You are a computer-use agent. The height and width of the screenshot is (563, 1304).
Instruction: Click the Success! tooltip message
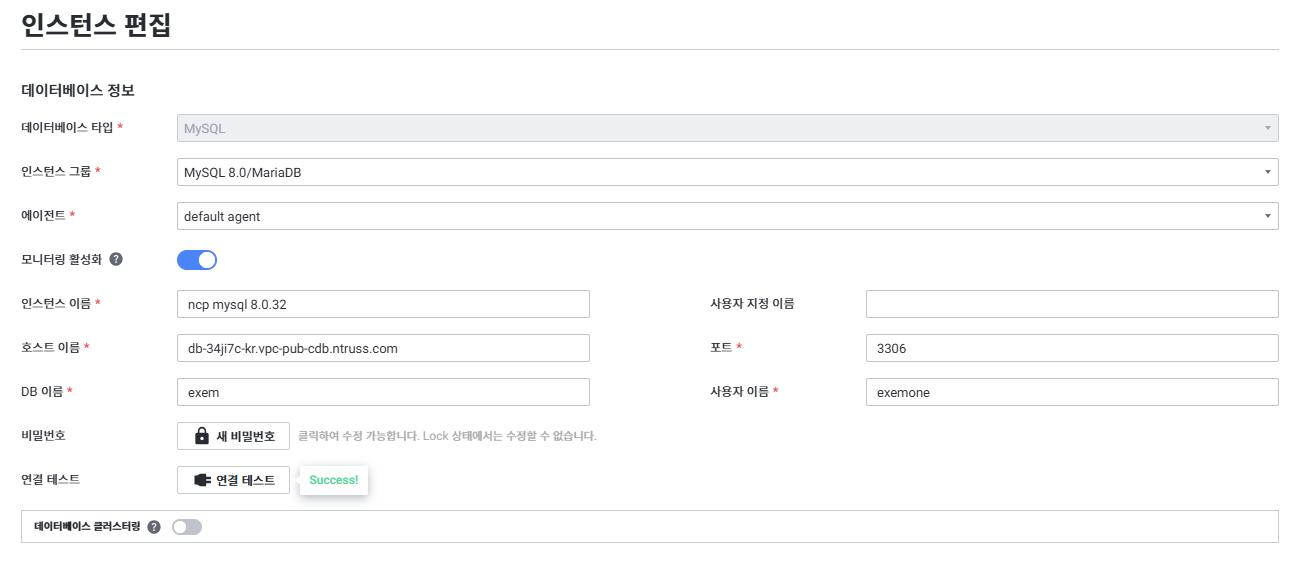[334, 480]
